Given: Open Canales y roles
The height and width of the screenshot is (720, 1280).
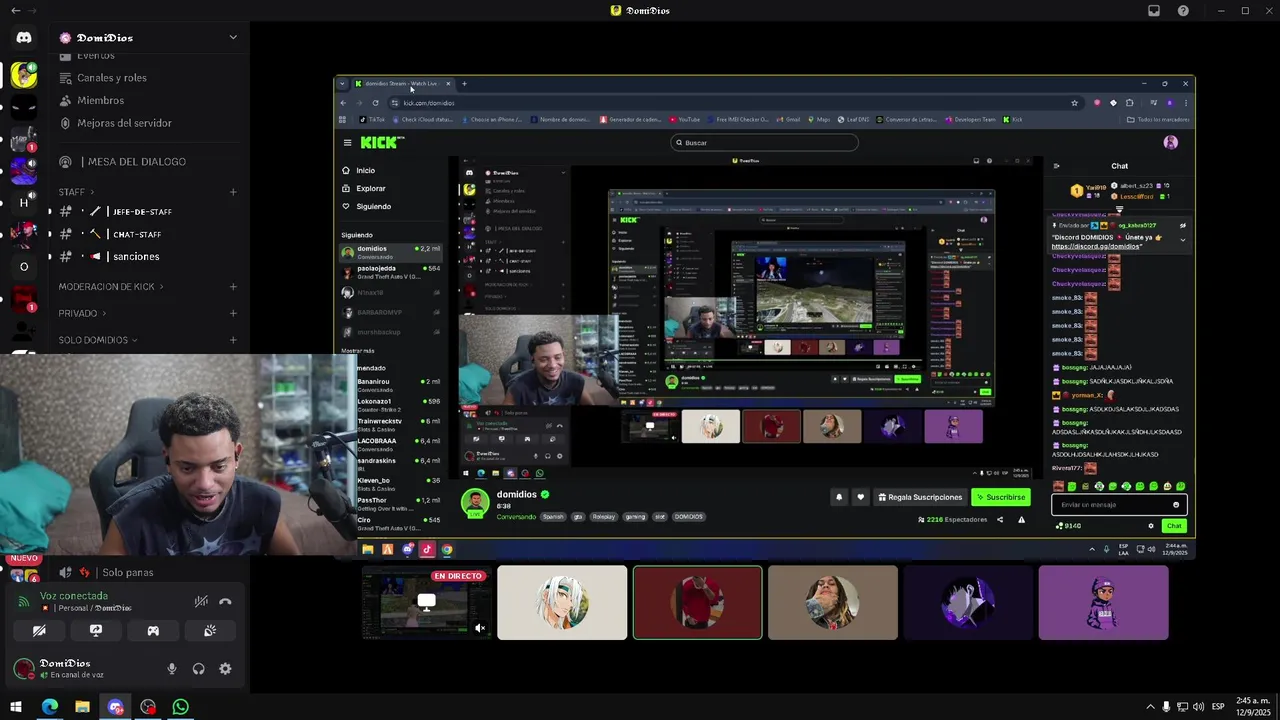Looking at the screenshot, I should tap(112, 78).
